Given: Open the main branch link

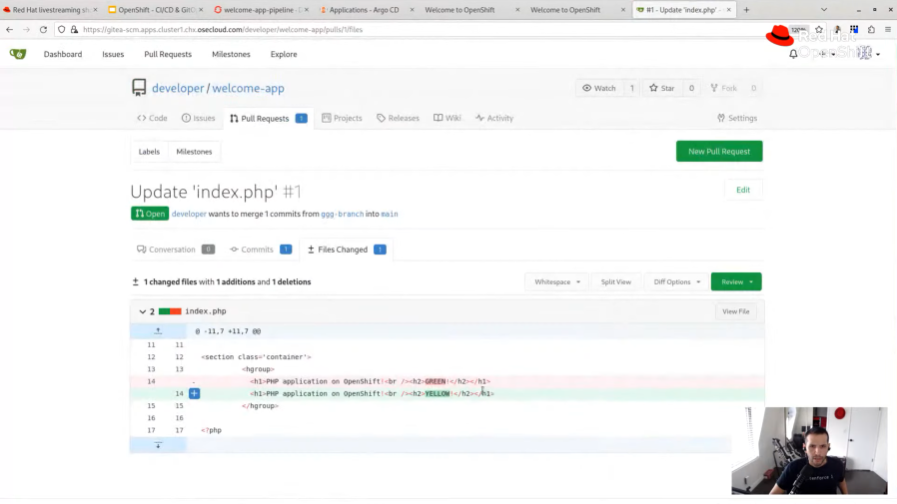Looking at the screenshot, I should [390, 214].
